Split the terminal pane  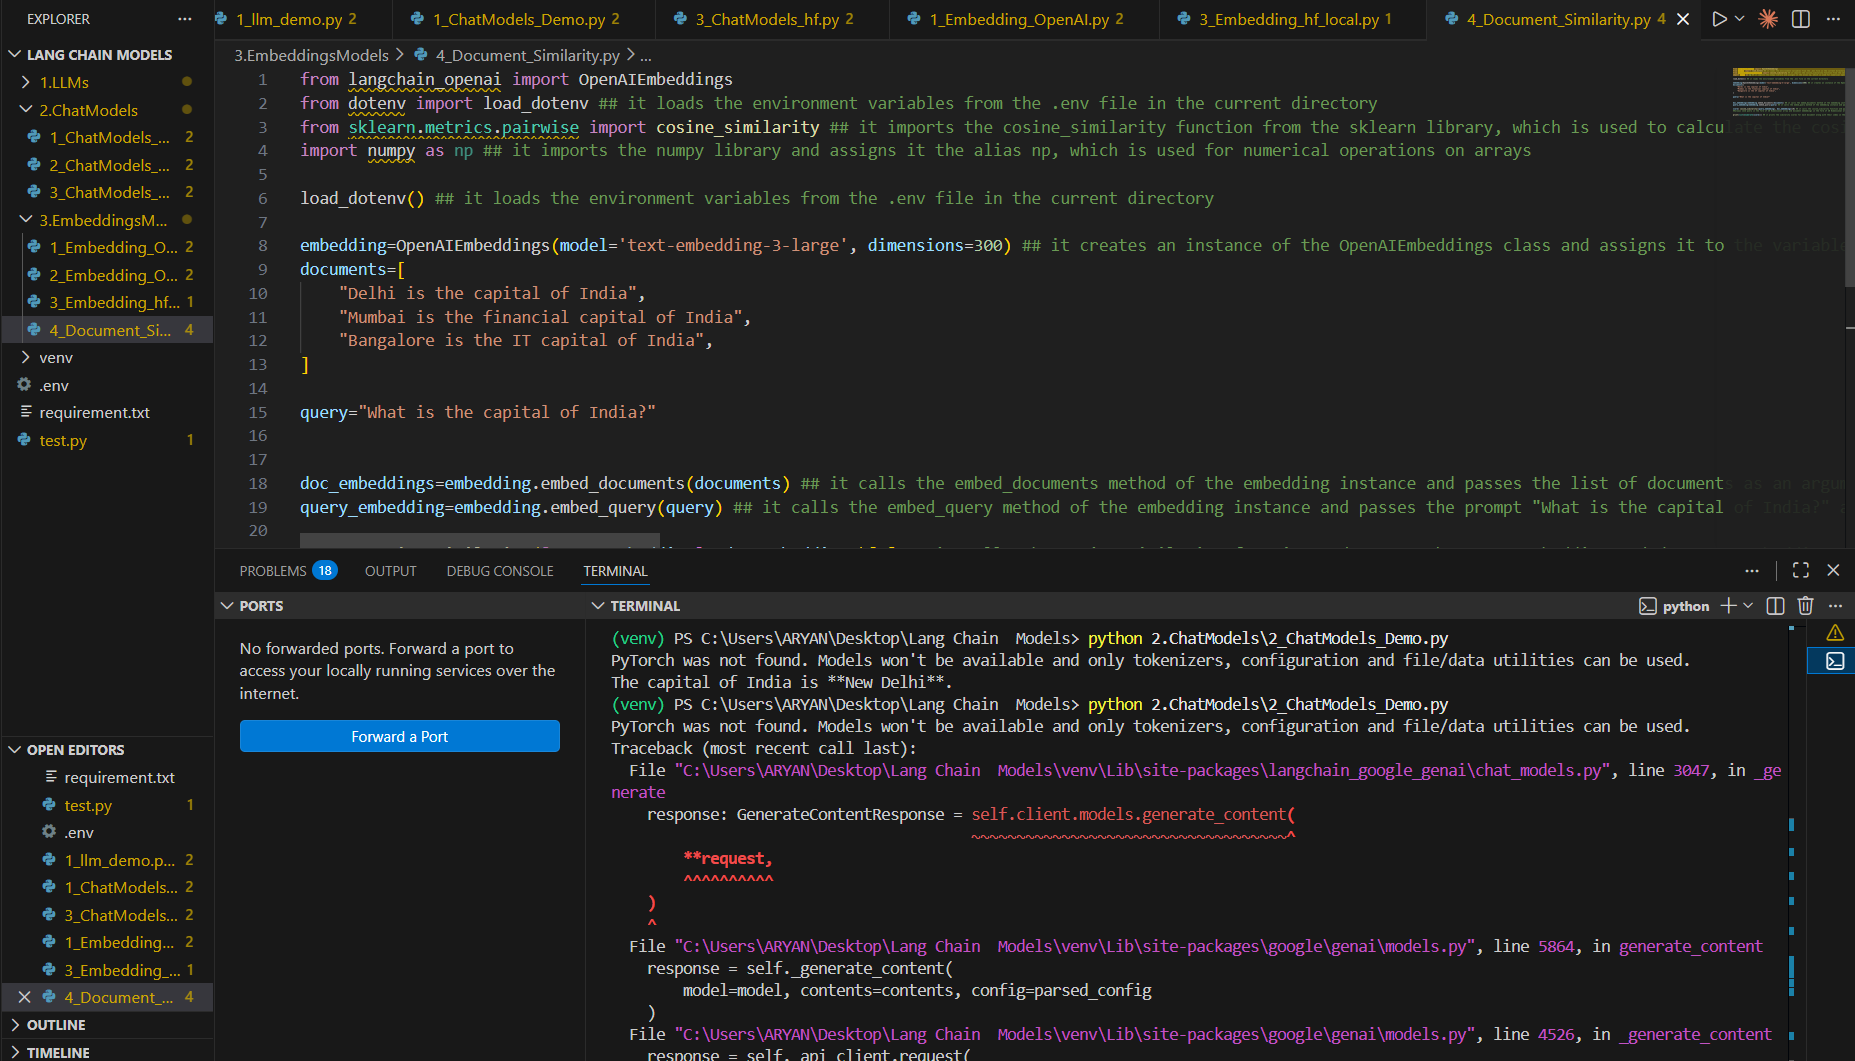1775,606
